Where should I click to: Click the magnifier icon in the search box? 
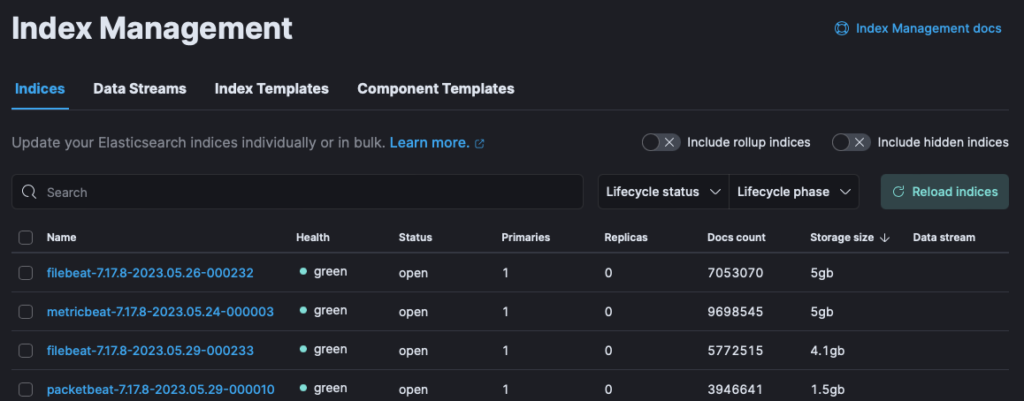coord(29,192)
